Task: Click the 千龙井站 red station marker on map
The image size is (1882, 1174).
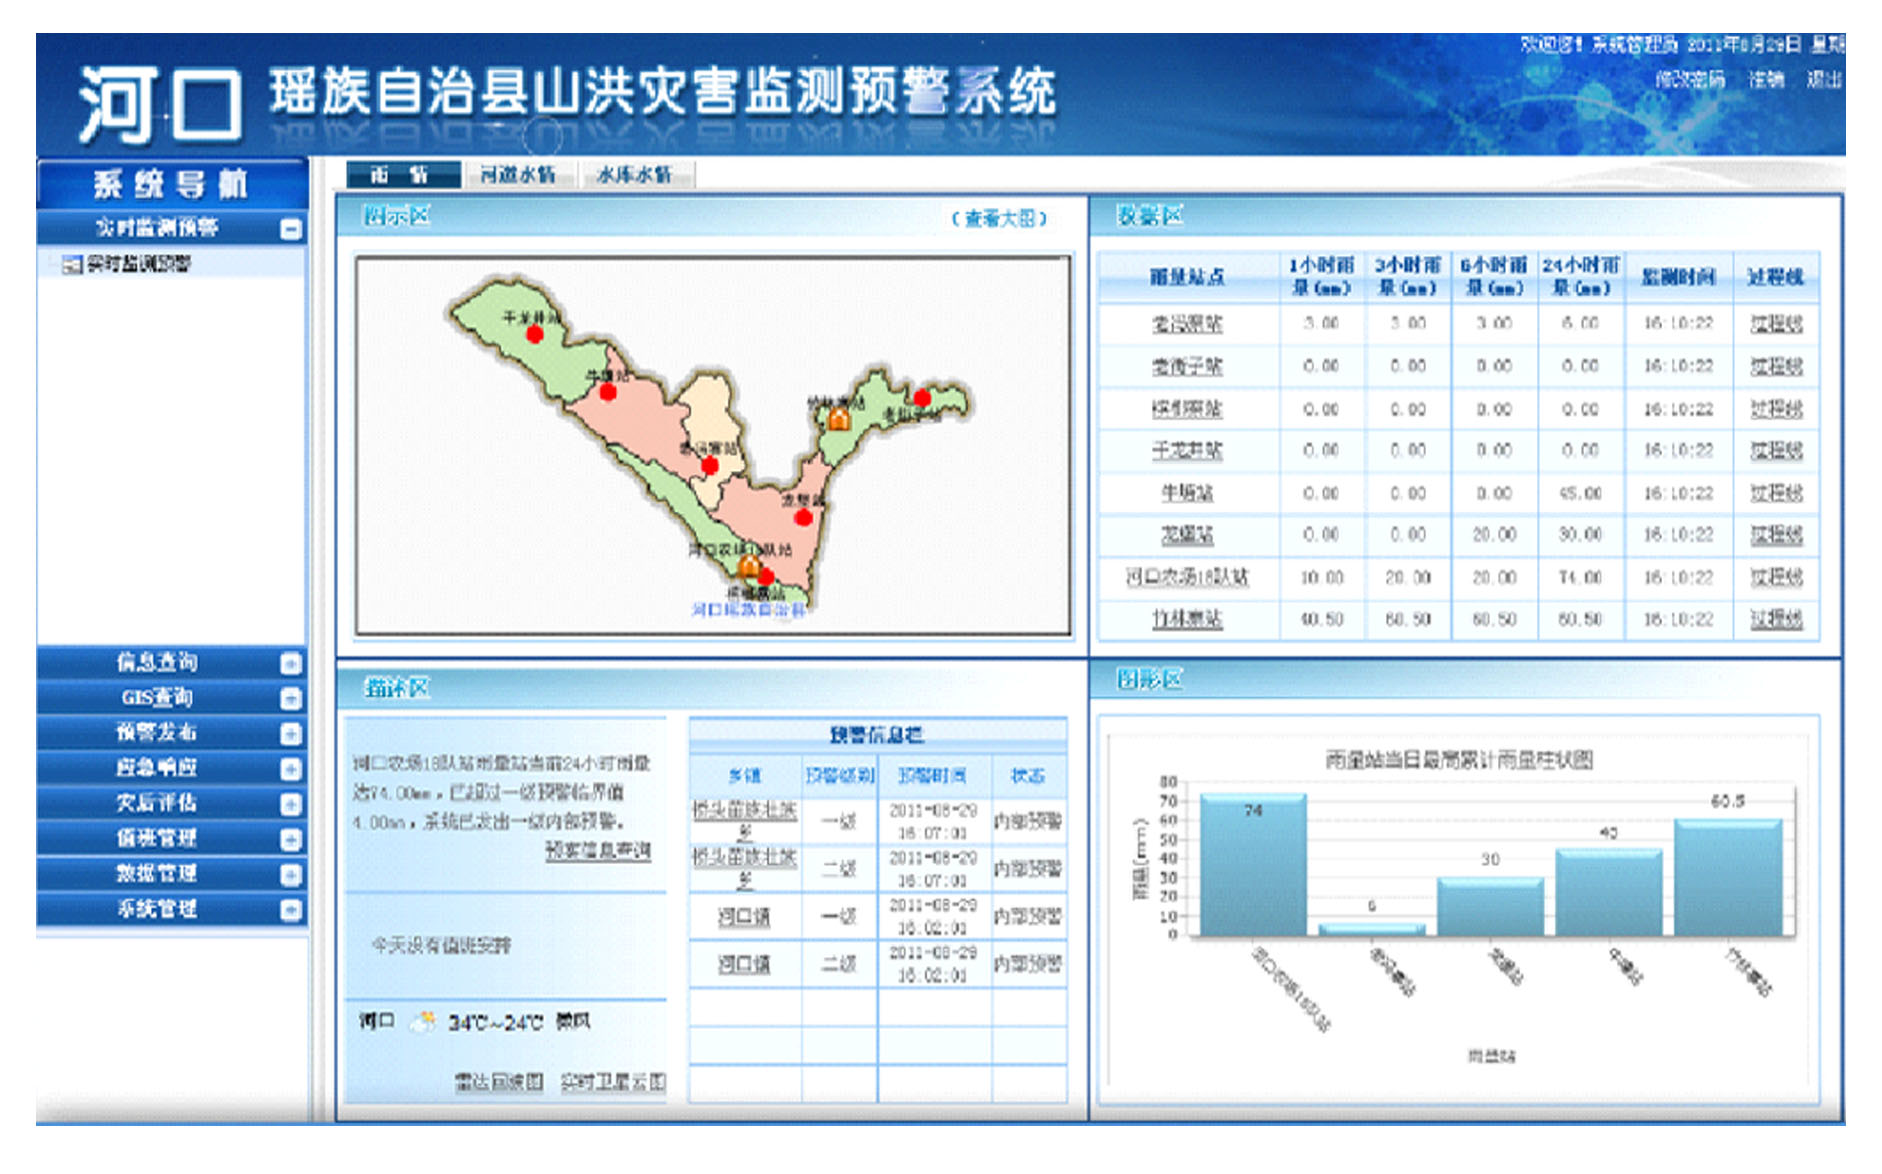Action: tap(535, 334)
